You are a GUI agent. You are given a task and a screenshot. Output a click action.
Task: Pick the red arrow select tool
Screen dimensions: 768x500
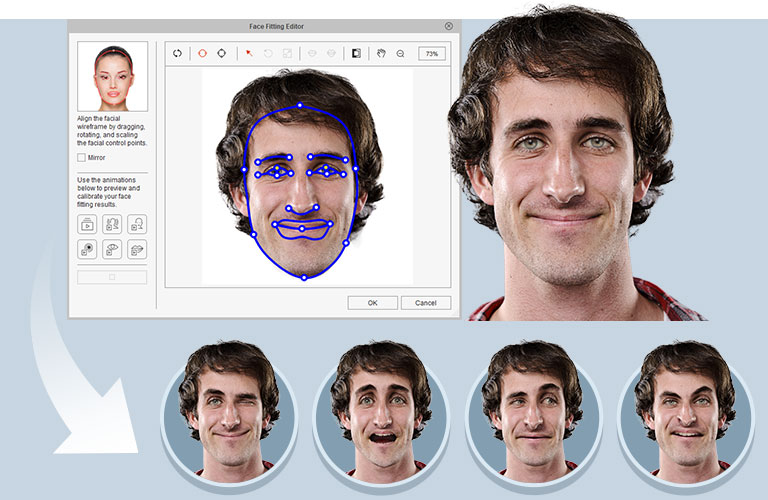249,53
